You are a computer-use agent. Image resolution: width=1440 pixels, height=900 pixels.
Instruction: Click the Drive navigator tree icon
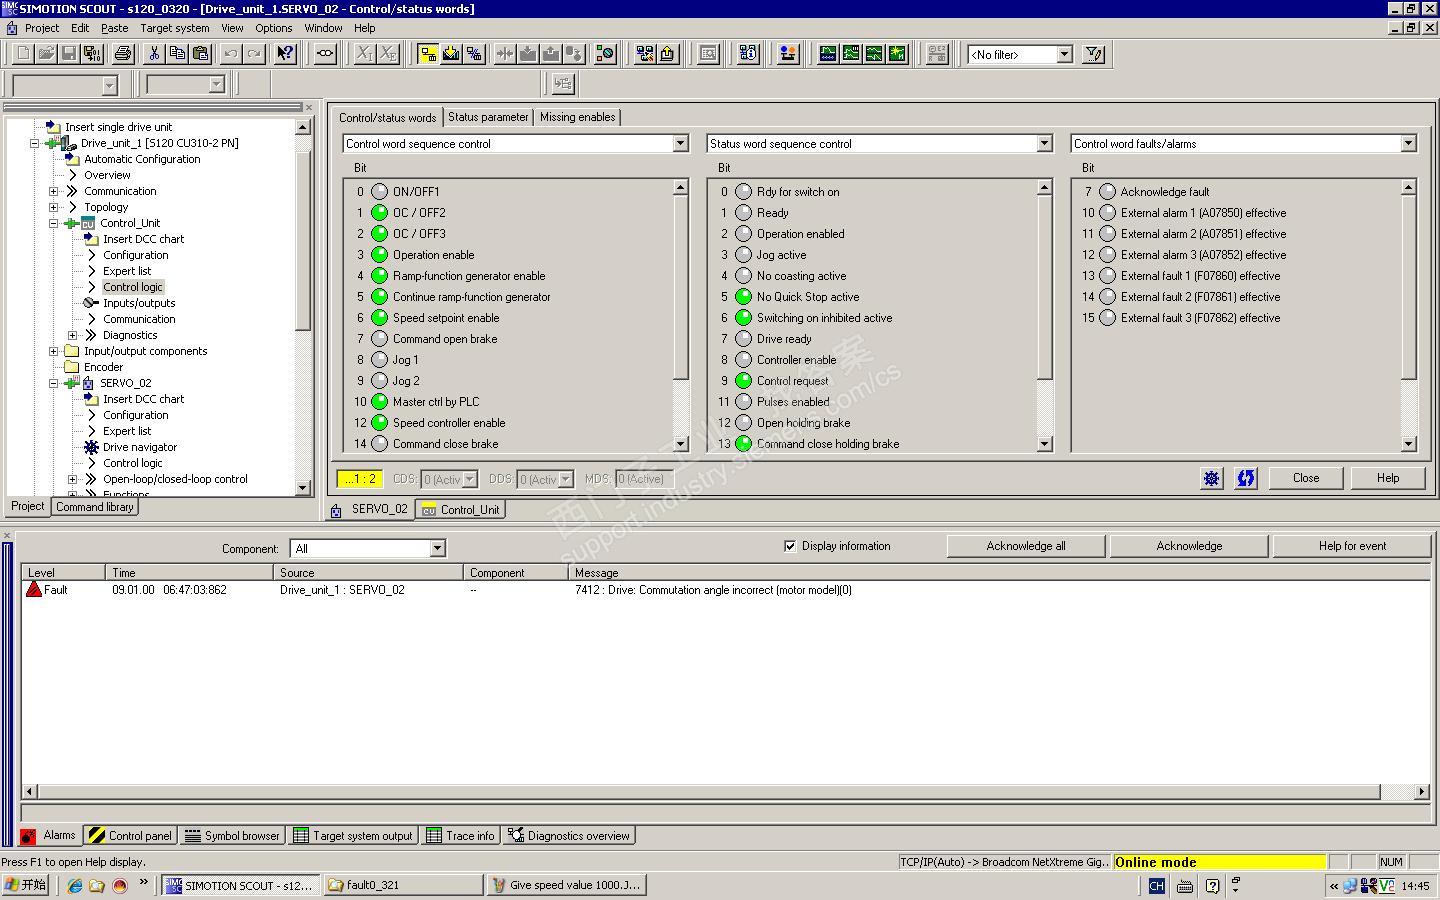coord(91,447)
